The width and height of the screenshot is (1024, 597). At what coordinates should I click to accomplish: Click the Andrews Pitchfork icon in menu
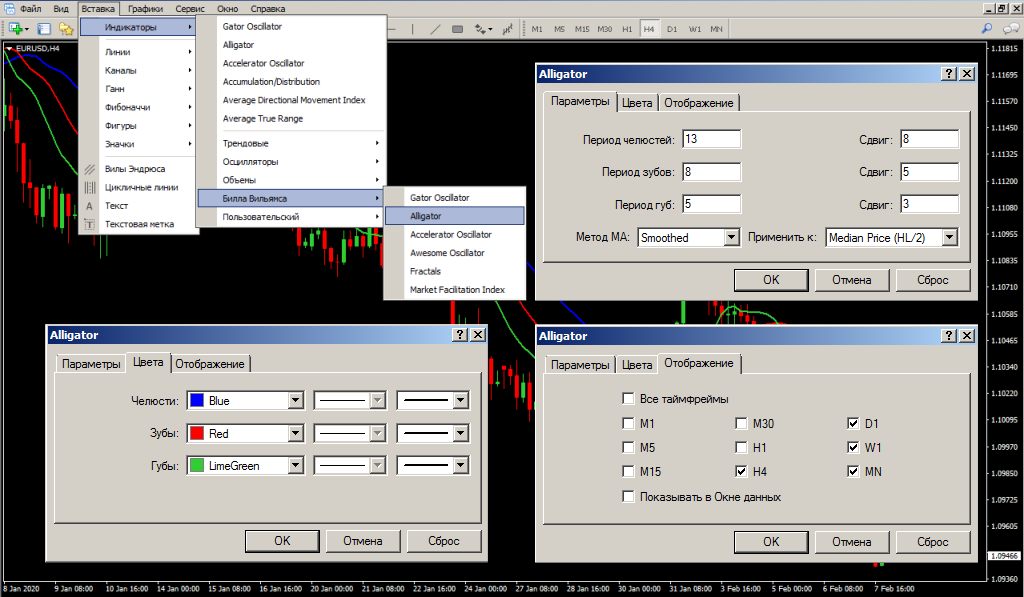coord(90,169)
